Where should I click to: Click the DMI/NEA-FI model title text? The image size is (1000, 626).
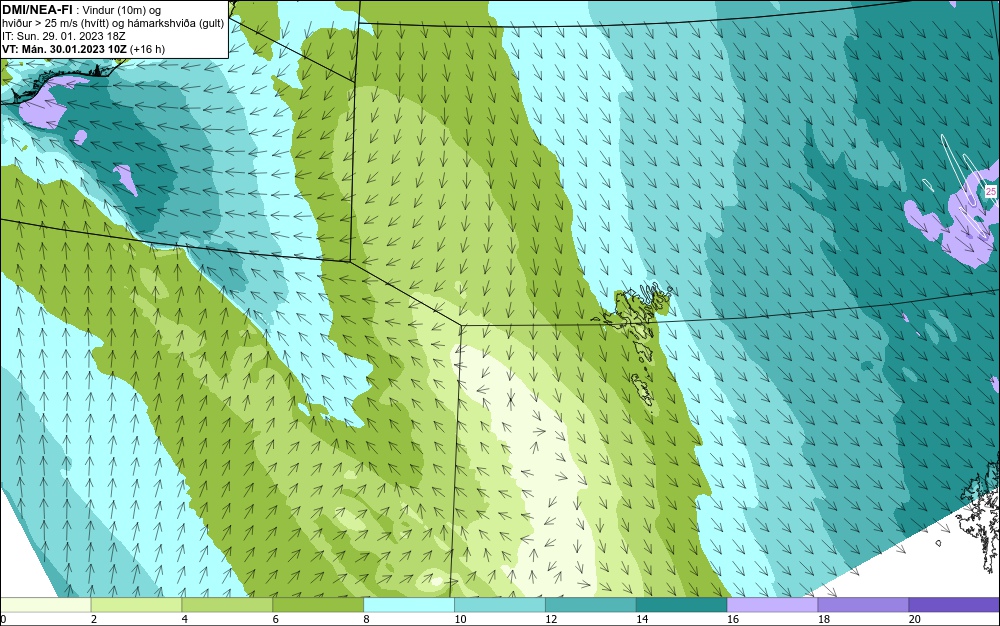coord(37,10)
